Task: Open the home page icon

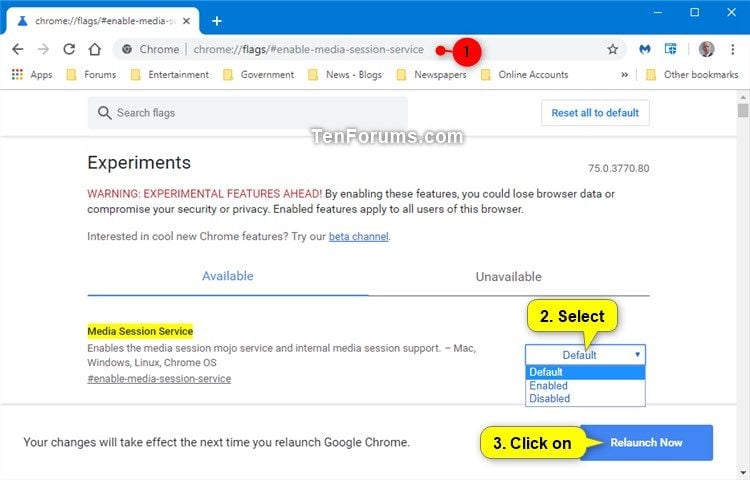Action: click(95, 49)
